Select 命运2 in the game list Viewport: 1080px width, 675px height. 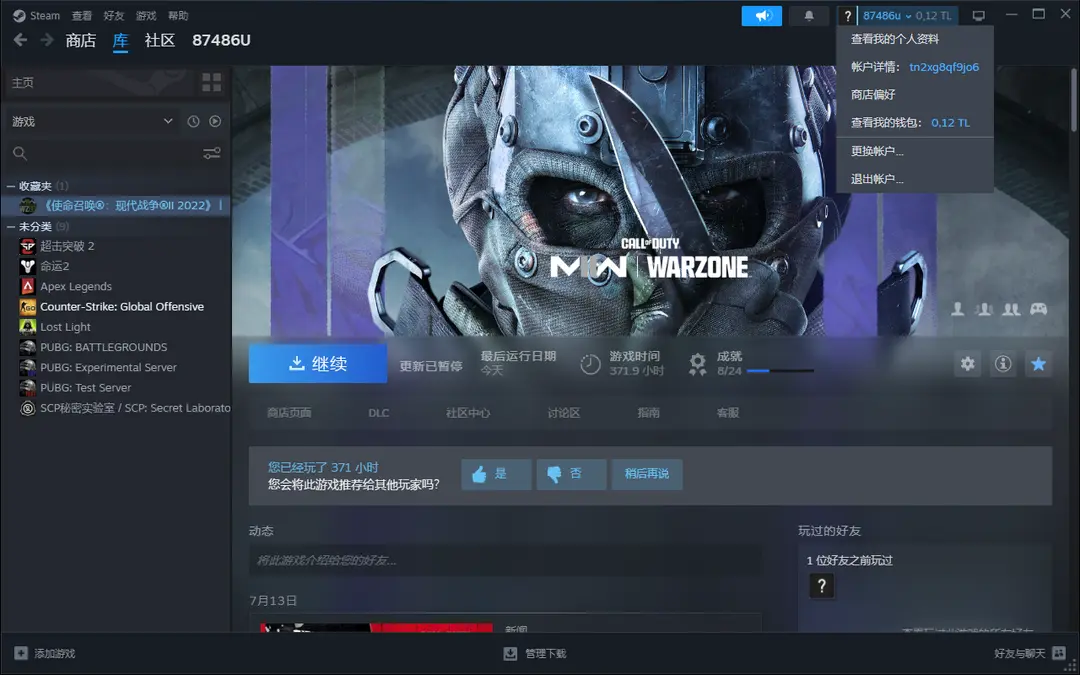click(116, 266)
